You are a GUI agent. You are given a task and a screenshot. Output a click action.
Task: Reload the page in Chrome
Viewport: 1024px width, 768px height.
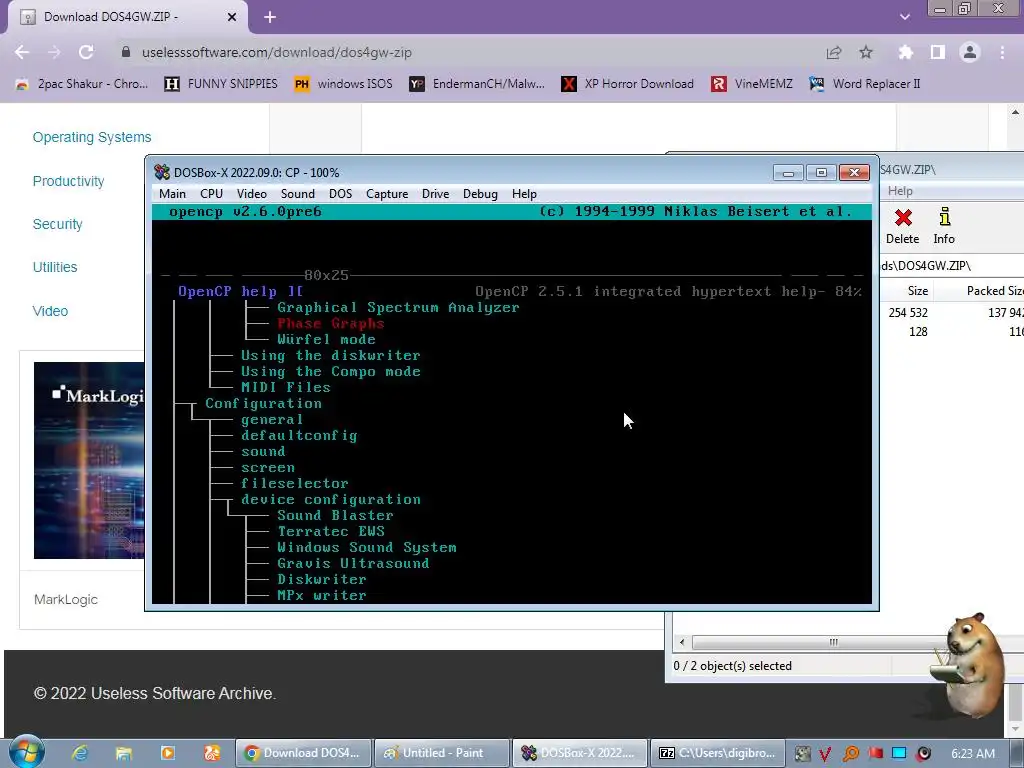click(86, 52)
